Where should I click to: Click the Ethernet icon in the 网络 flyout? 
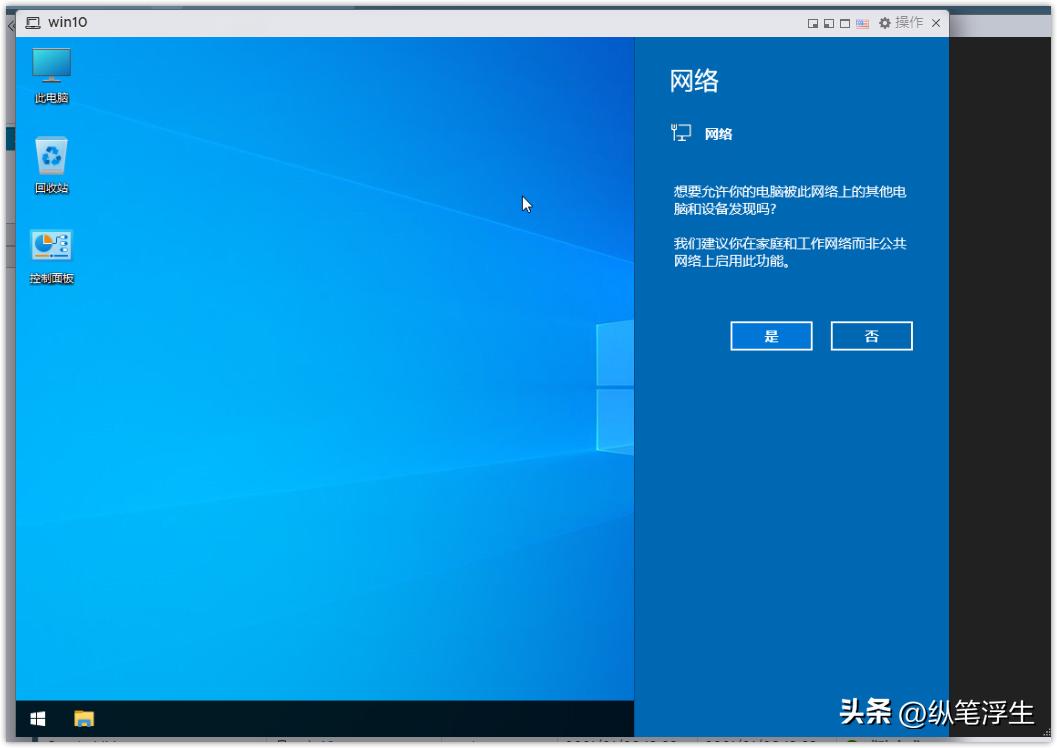(x=682, y=133)
